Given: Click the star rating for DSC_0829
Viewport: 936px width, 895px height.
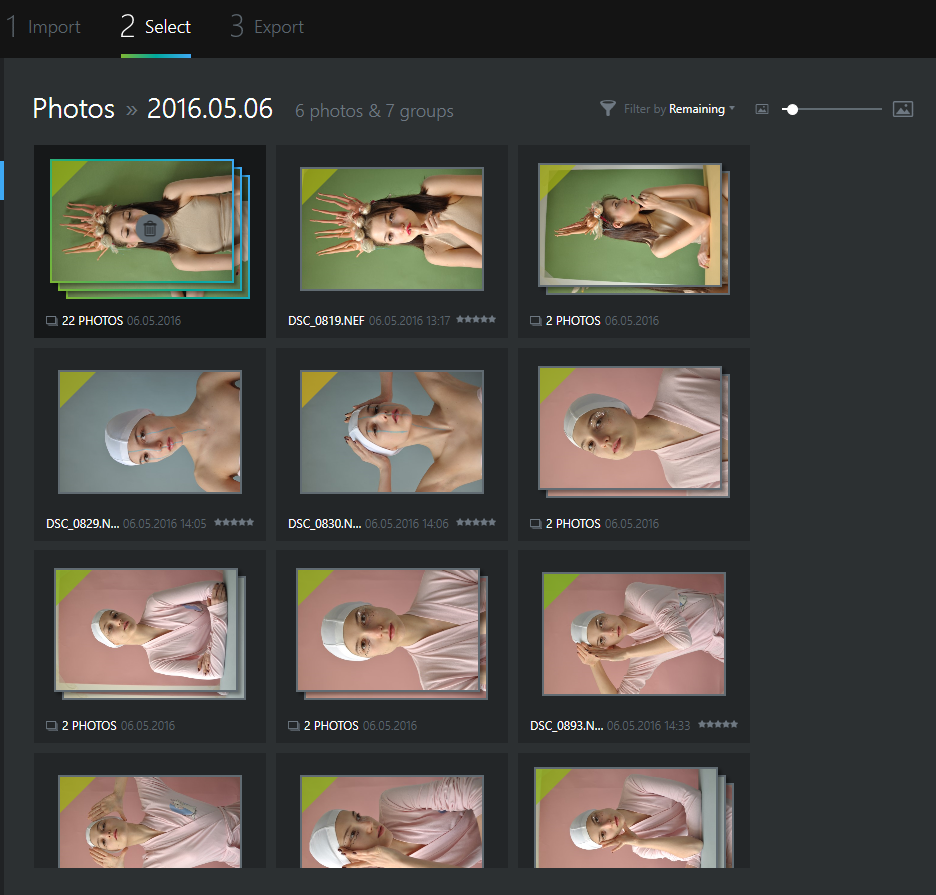Looking at the screenshot, I should [x=234, y=522].
